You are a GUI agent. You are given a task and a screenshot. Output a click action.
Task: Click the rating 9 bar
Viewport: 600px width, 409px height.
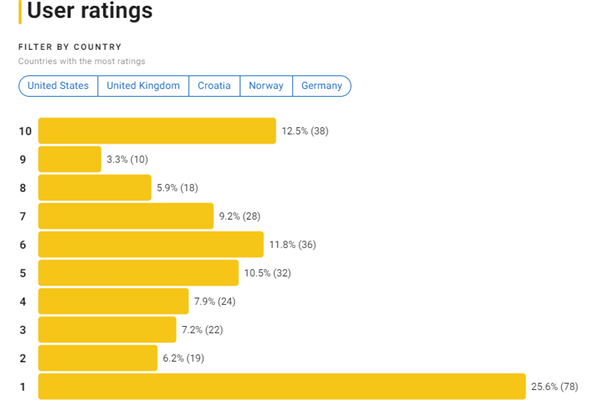tap(70, 159)
